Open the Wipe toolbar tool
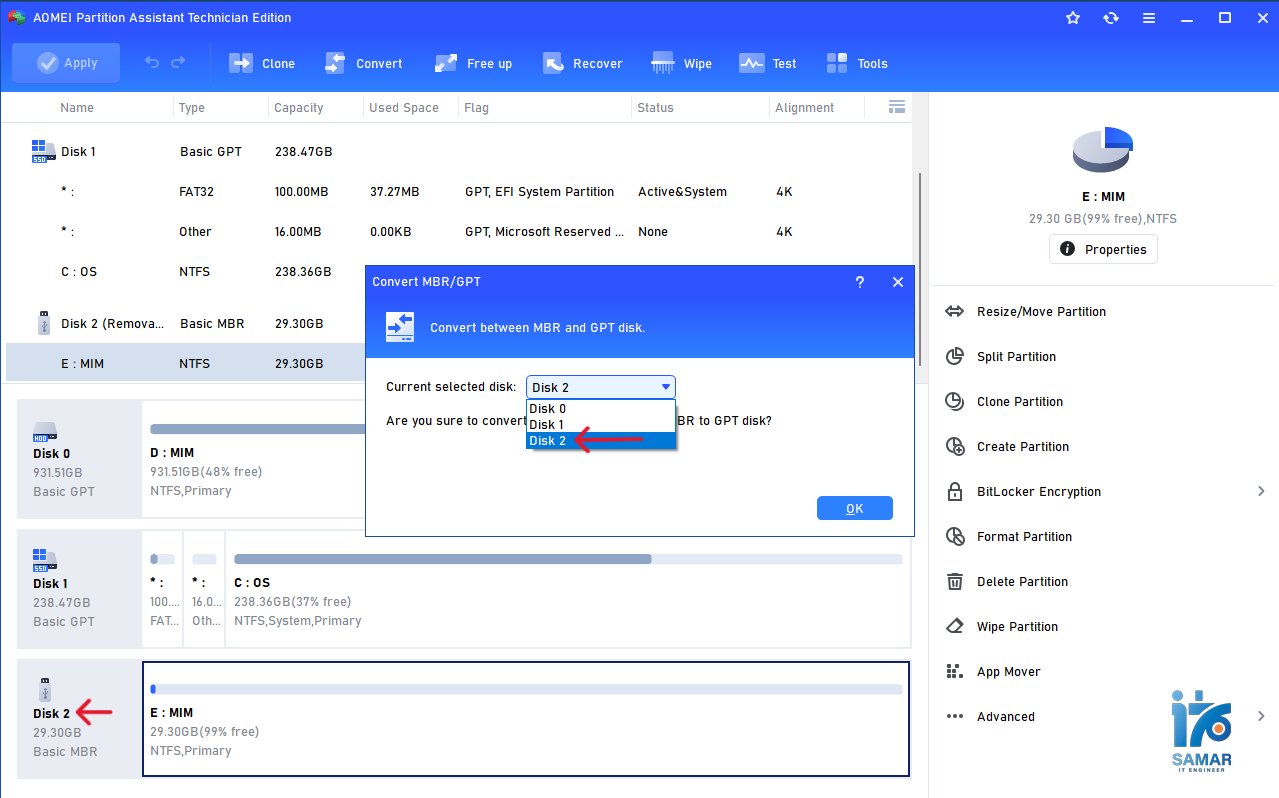This screenshot has height=798, width=1279. [x=681, y=63]
